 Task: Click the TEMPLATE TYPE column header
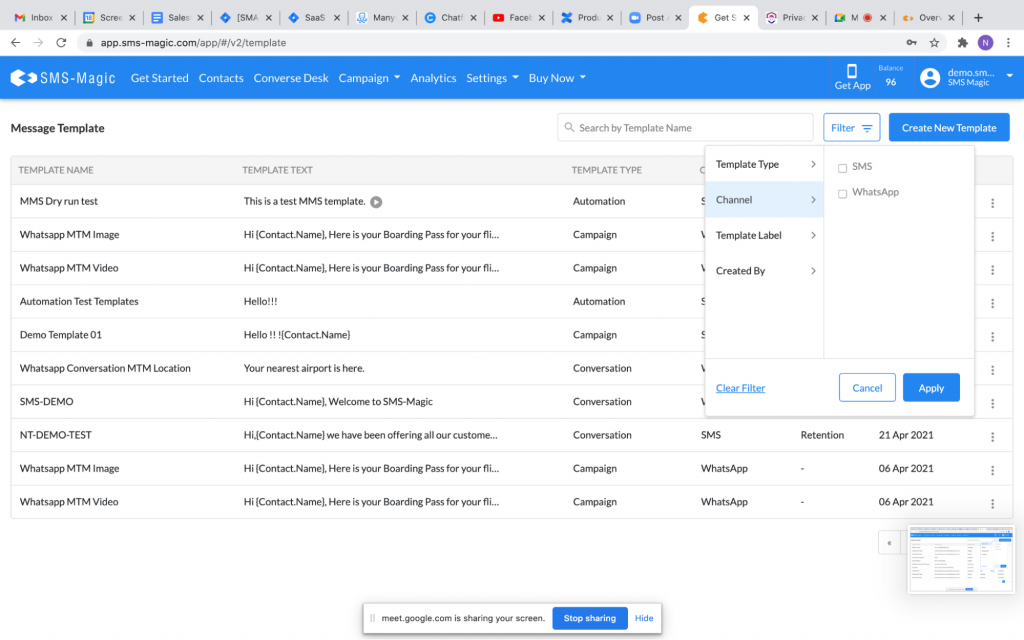point(606,170)
